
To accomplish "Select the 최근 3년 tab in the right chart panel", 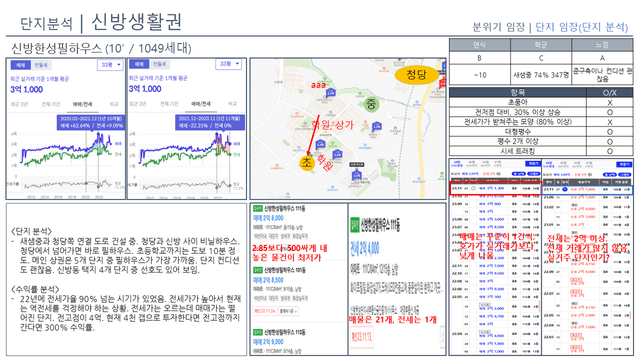I will pyautogui.click(x=138, y=104).
